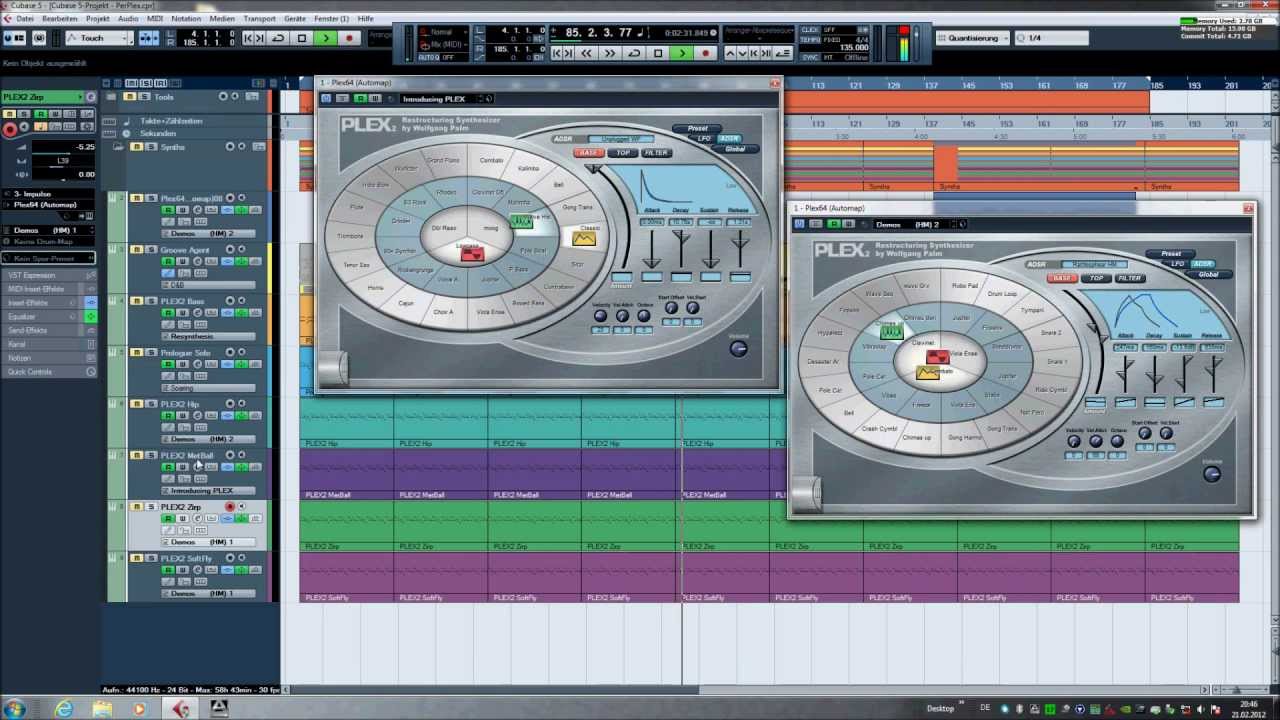Select the yellow envelope marker in right Plex wheel
The width and height of the screenshot is (1280, 720).
tap(928, 372)
